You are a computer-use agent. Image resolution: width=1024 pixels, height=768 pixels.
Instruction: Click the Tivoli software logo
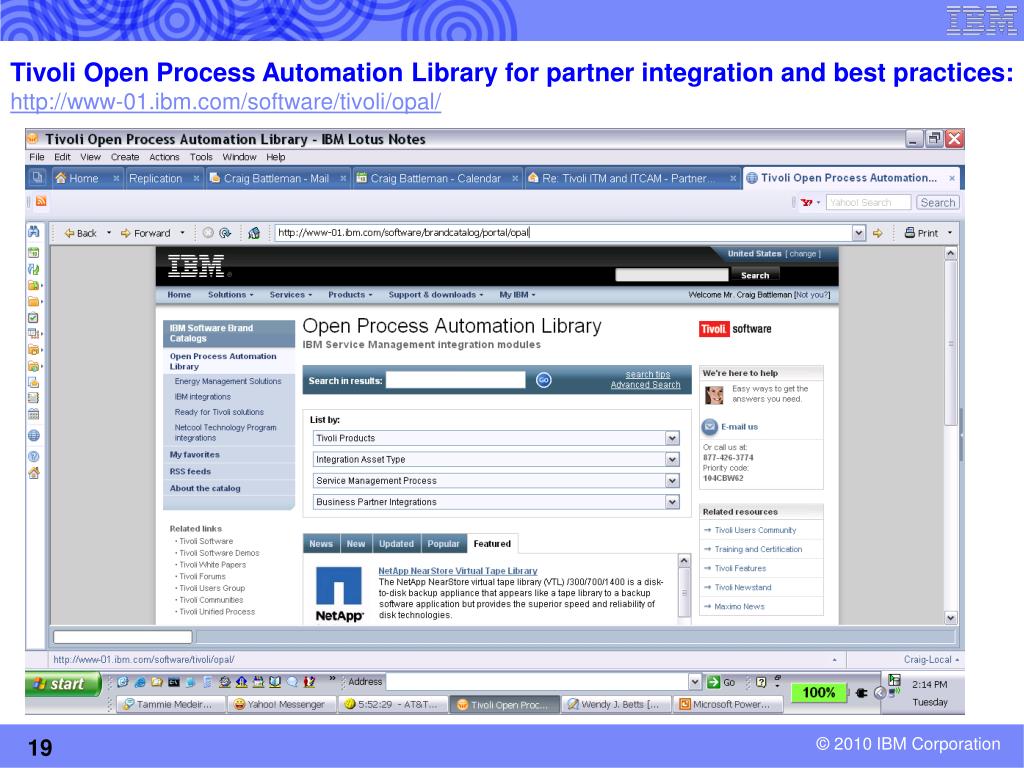point(735,329)
